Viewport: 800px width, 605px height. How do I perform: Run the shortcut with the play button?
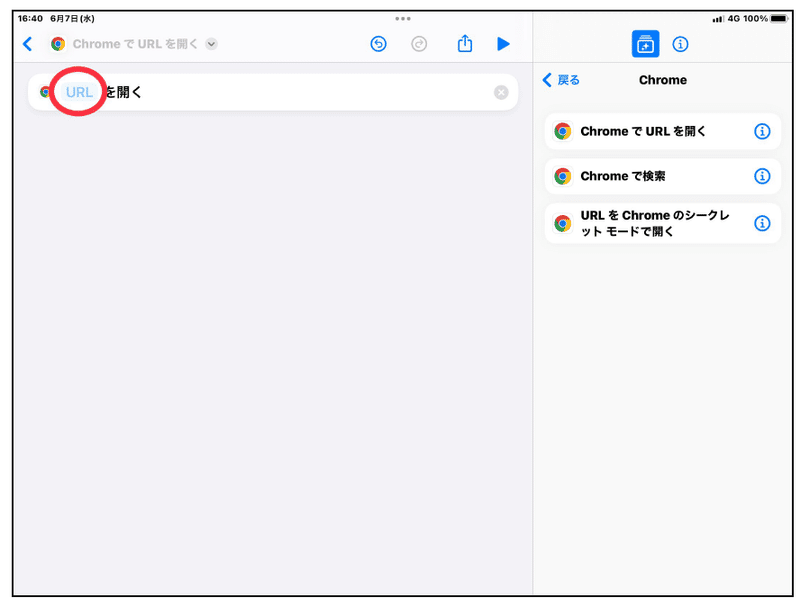503,44
